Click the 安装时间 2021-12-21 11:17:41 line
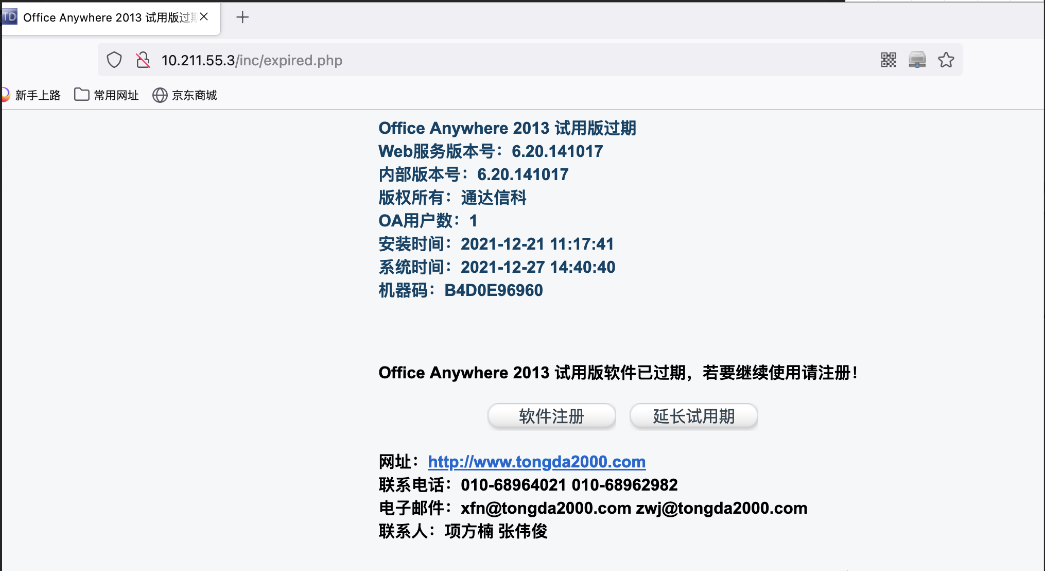This screenshot has height=571, width=1045. (496, 244)
